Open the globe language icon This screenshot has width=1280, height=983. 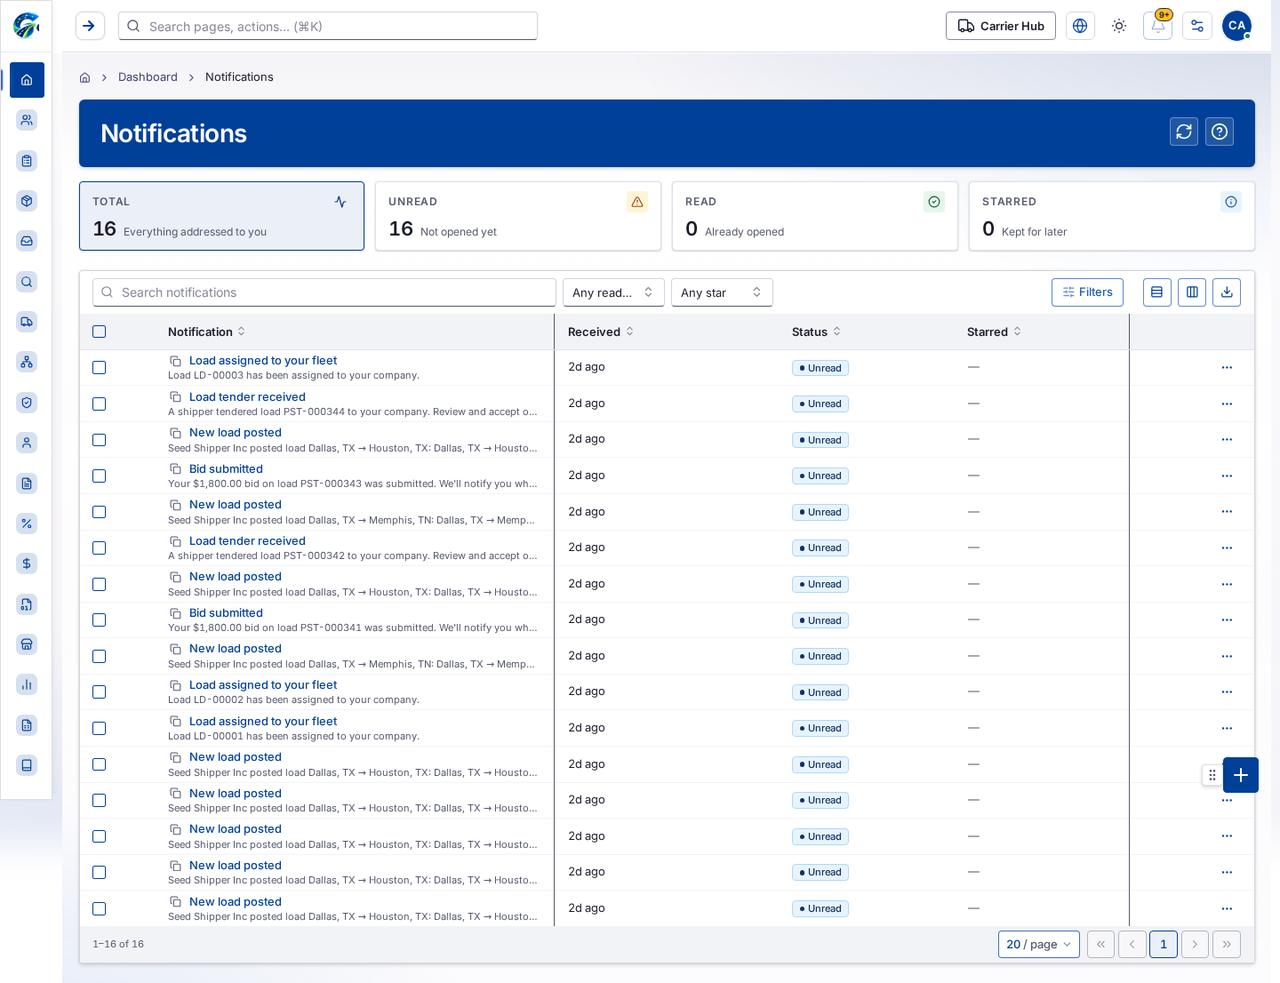1080,26
